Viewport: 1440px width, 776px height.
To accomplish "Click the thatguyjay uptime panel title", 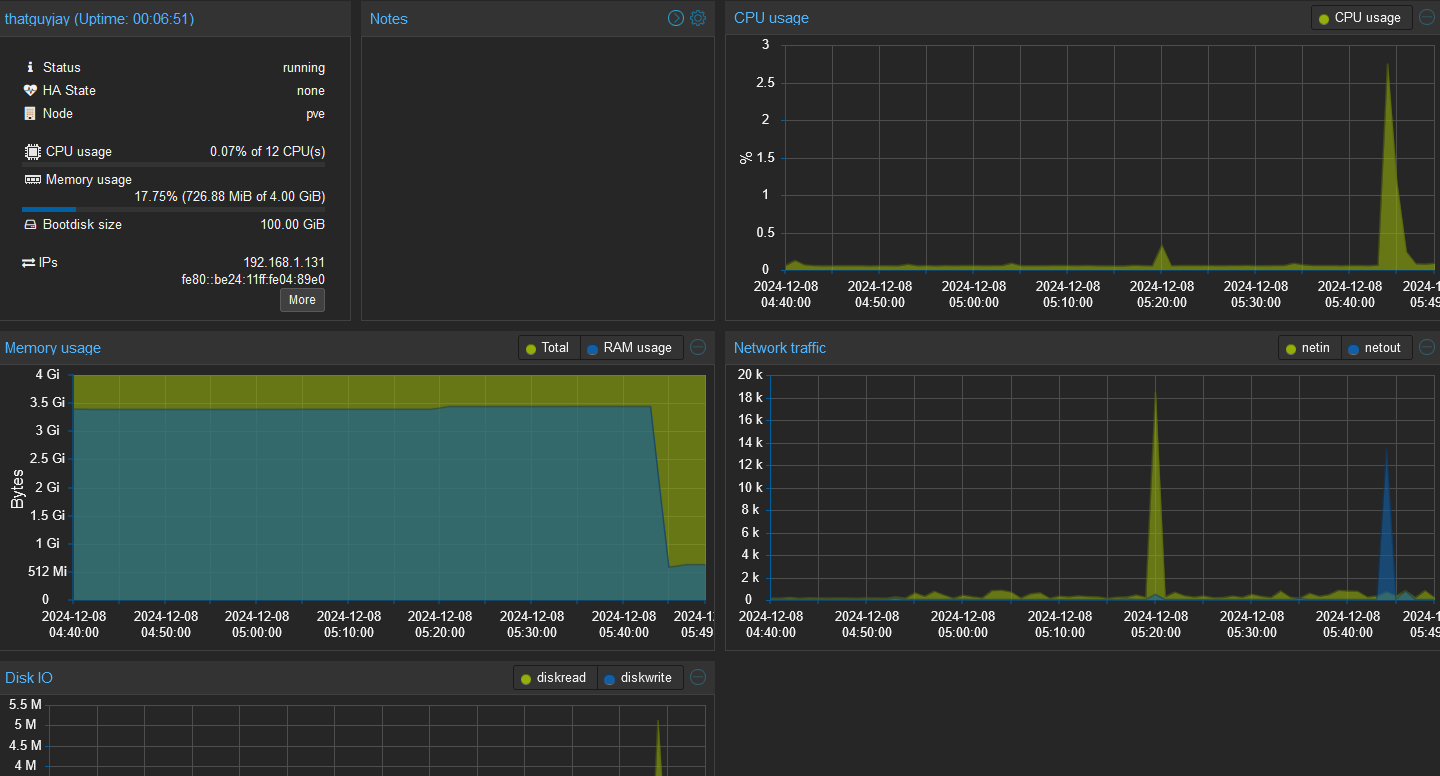I will coord(100,18).
